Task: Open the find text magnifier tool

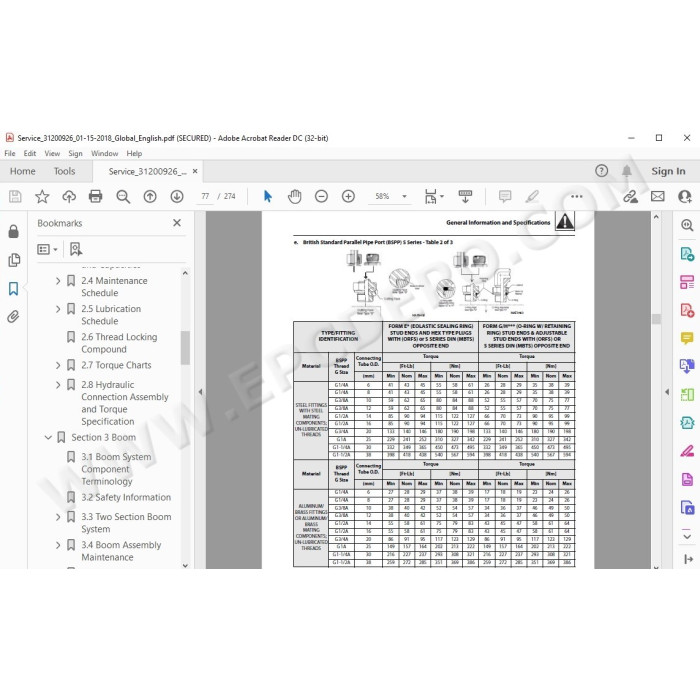Action: click(x=123, y=196)
